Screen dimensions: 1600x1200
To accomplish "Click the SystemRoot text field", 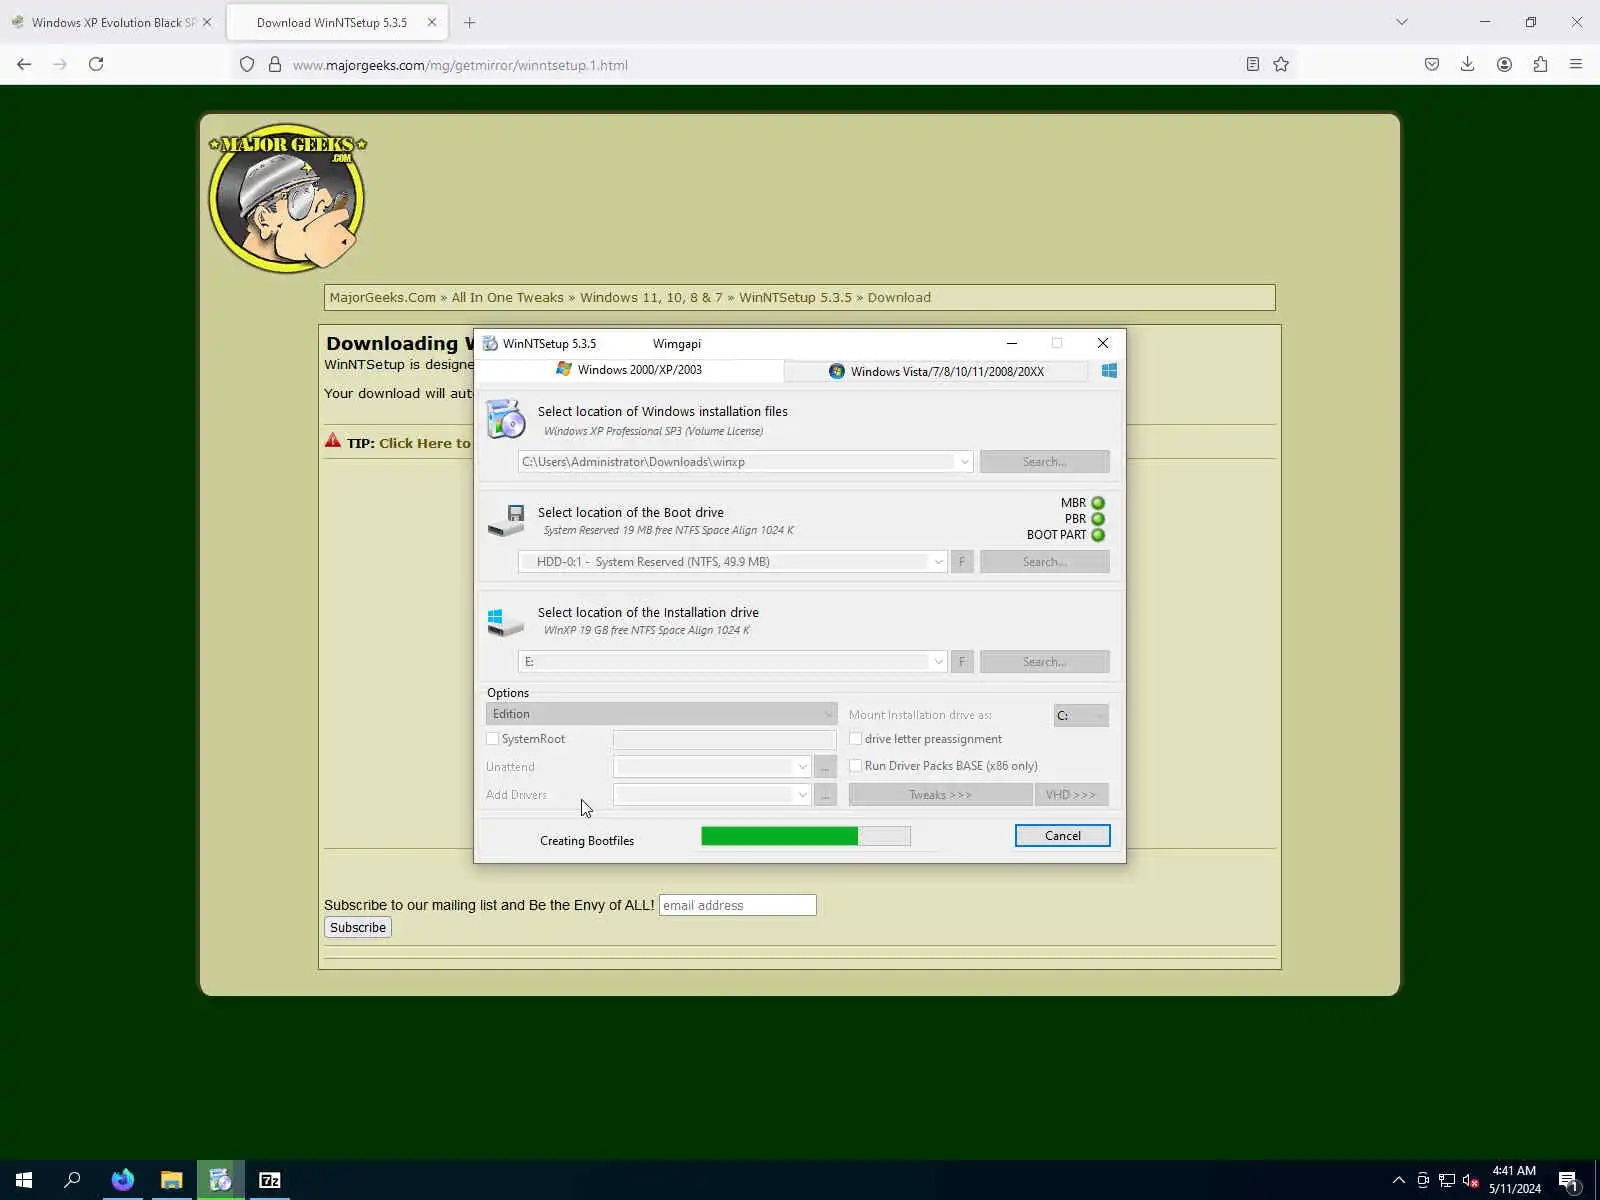I will tap(724, 739).
